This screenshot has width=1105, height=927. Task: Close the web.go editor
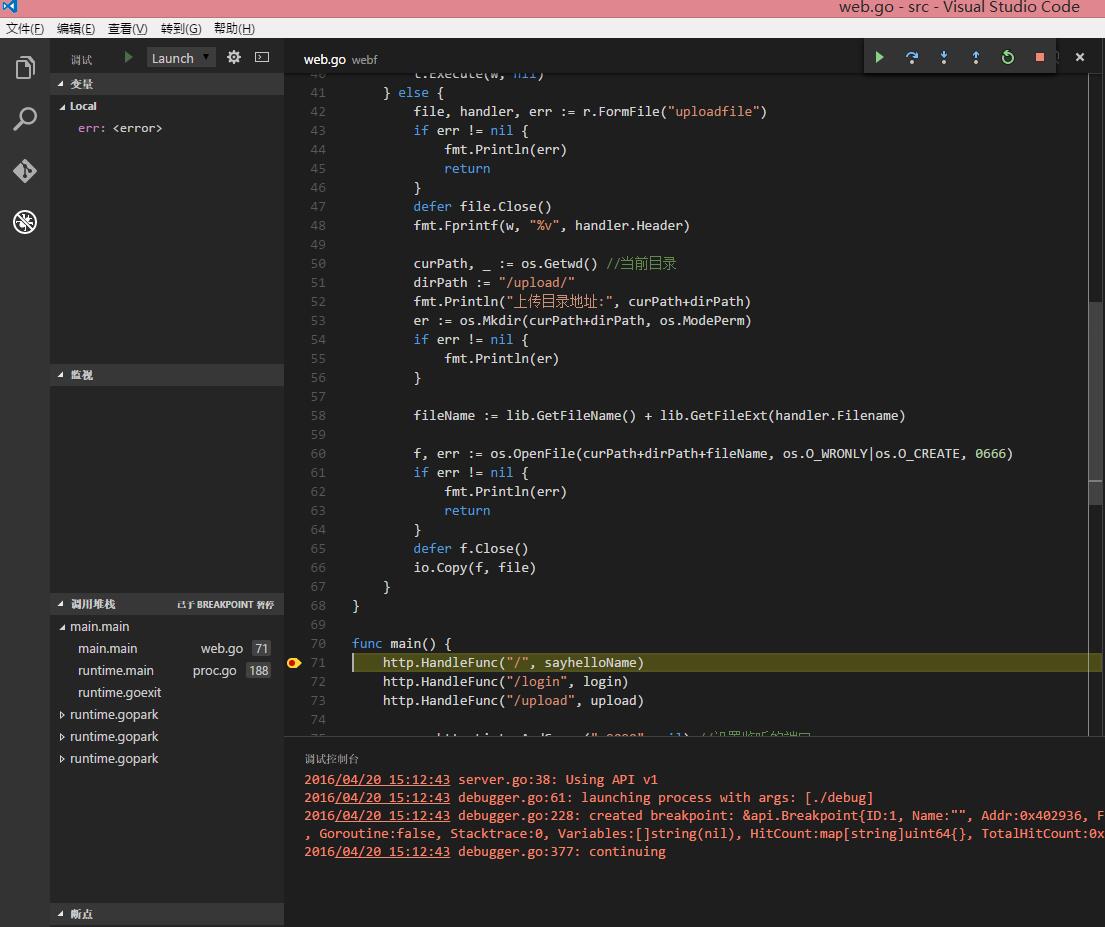point(1080,57)
